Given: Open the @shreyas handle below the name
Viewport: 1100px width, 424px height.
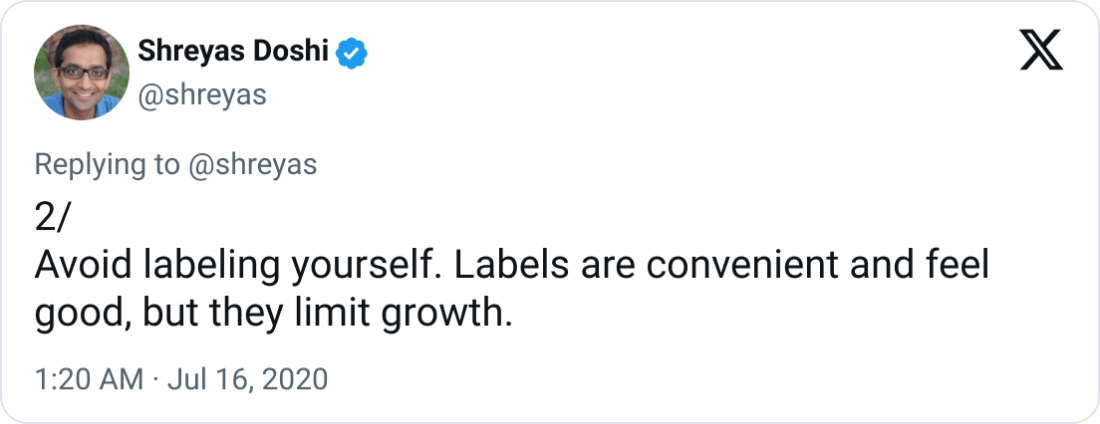Looking at the screenshot, I should pos(201,94).
